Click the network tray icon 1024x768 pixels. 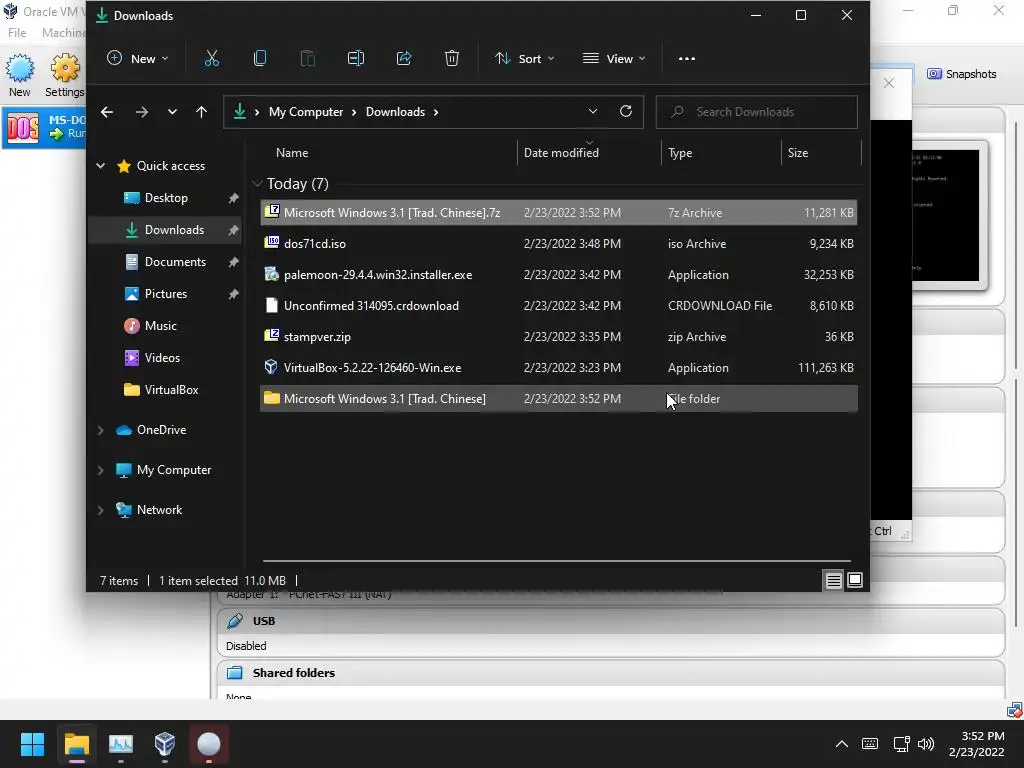(x=902, y=744)
